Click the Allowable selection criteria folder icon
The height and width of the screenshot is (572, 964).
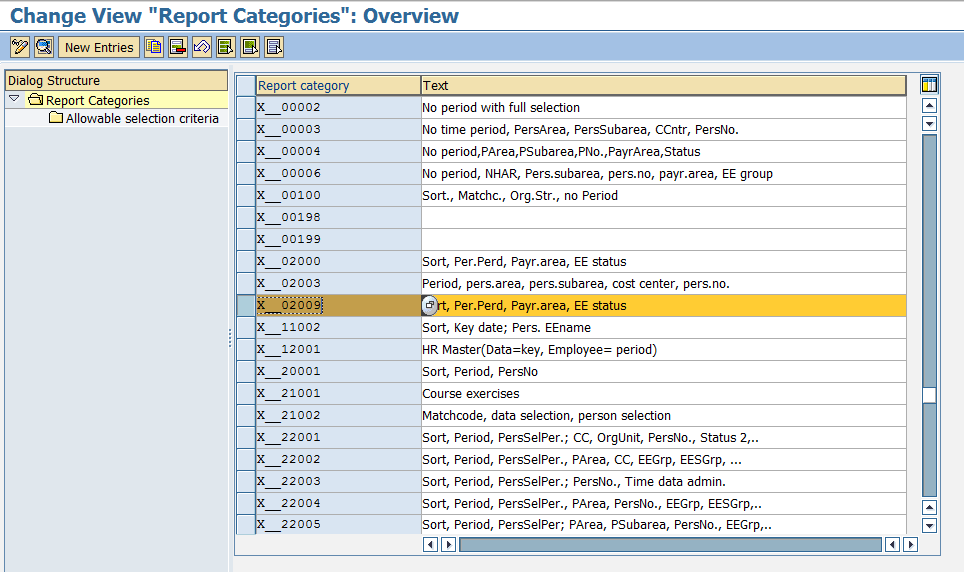pyautogui.click(x=56, y=117)
